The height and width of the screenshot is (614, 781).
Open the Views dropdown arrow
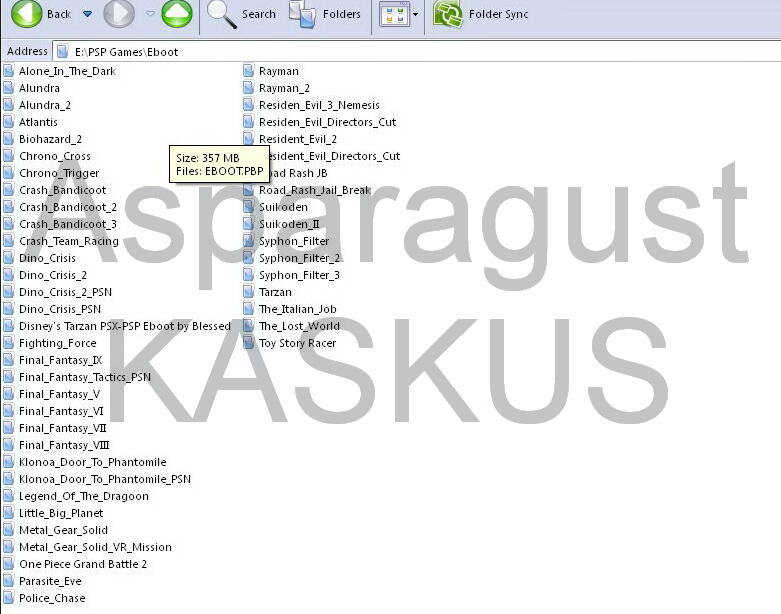click(x=415, y=14)
